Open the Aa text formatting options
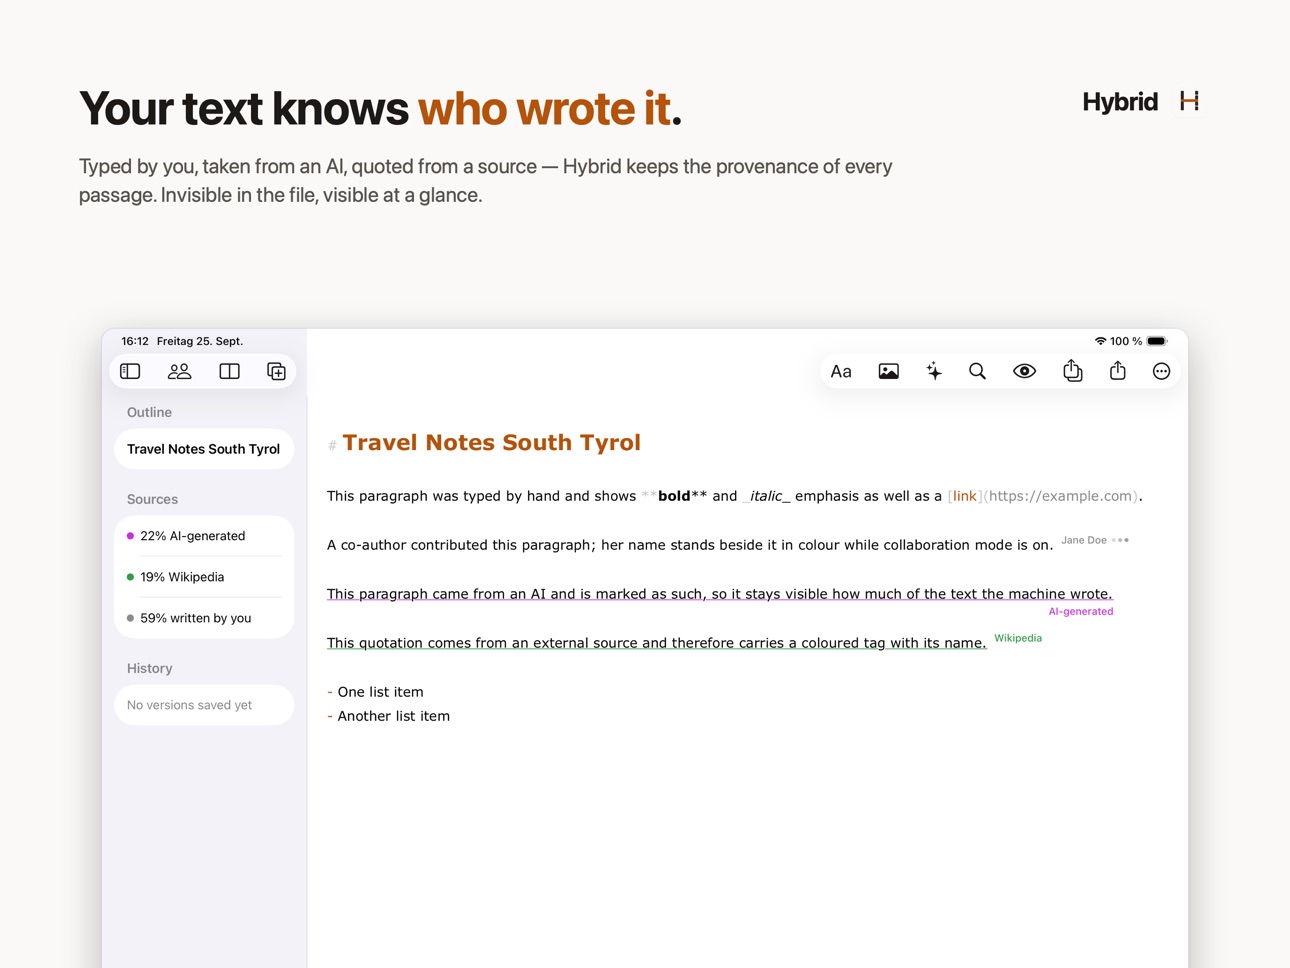 click(x=841, y=371)
